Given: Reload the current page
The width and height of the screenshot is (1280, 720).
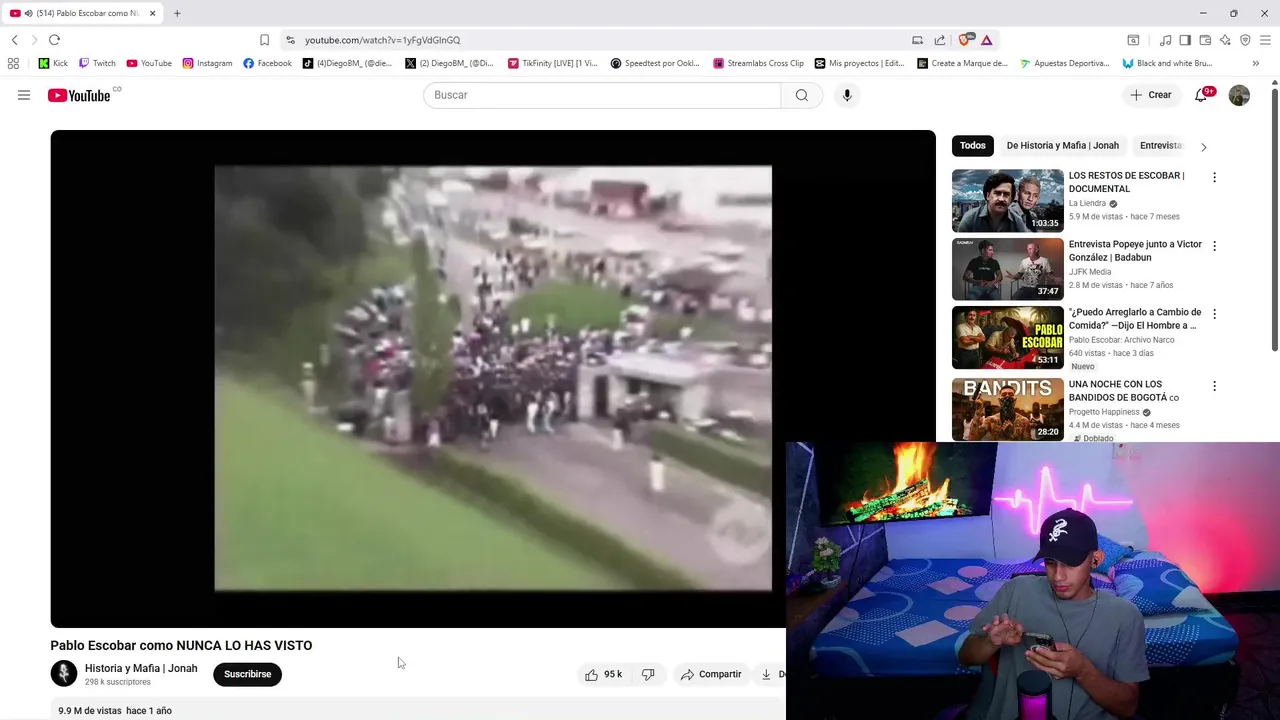Looking at the screenshot, I should [54, 40].
